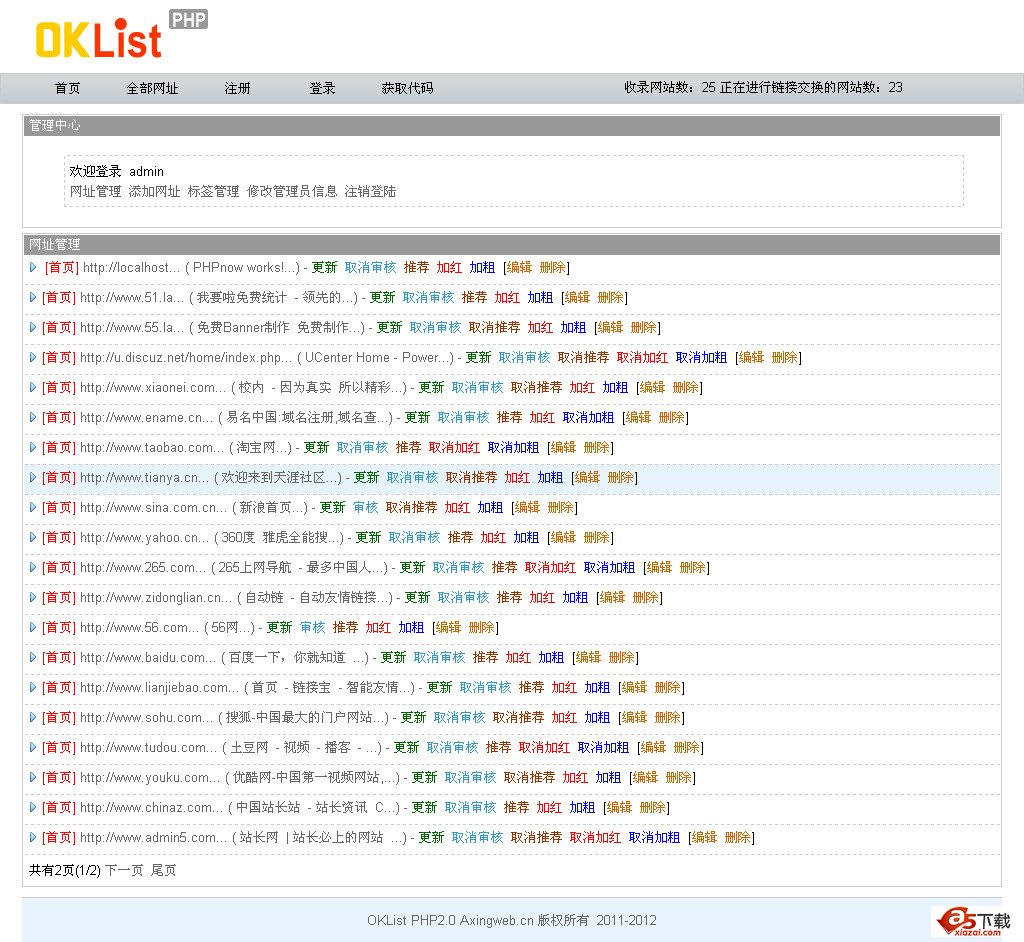
Task: Jump to 尾页 in pagination
Action: (x=163, y=870)
